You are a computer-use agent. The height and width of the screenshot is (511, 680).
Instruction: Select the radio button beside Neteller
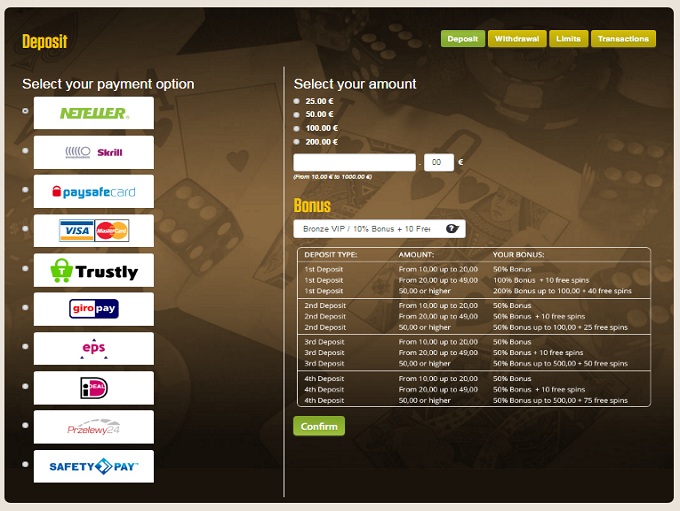click(x=26, y=111)
